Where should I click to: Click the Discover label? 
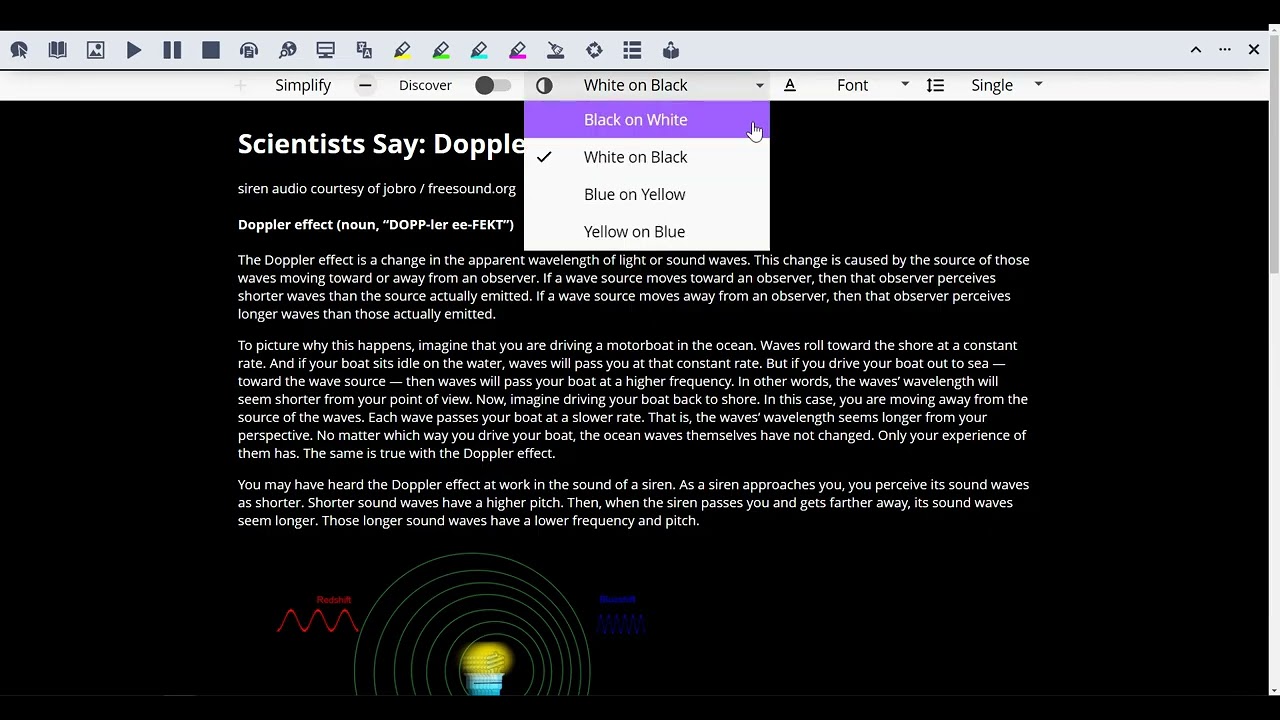[425, 85]
